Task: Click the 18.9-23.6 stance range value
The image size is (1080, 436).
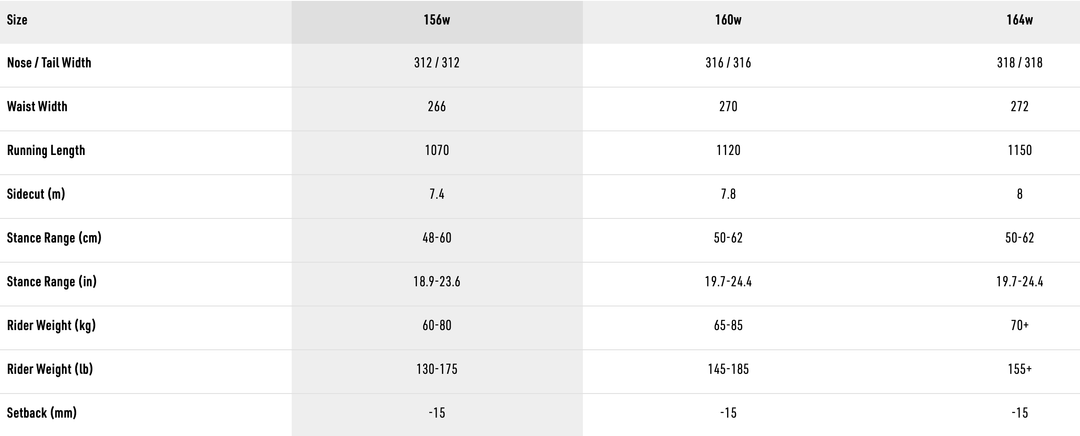Action: [436, 282]
